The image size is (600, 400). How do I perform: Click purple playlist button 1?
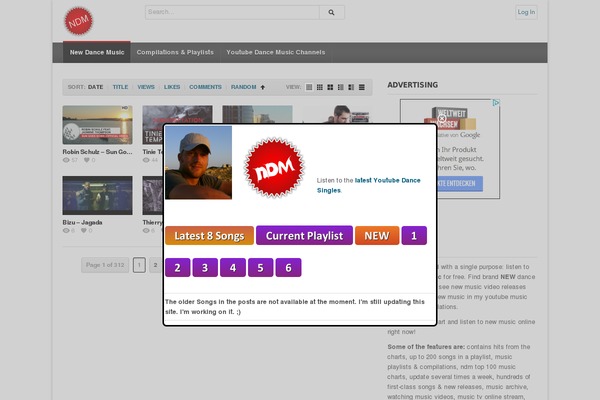pos(414,235)
